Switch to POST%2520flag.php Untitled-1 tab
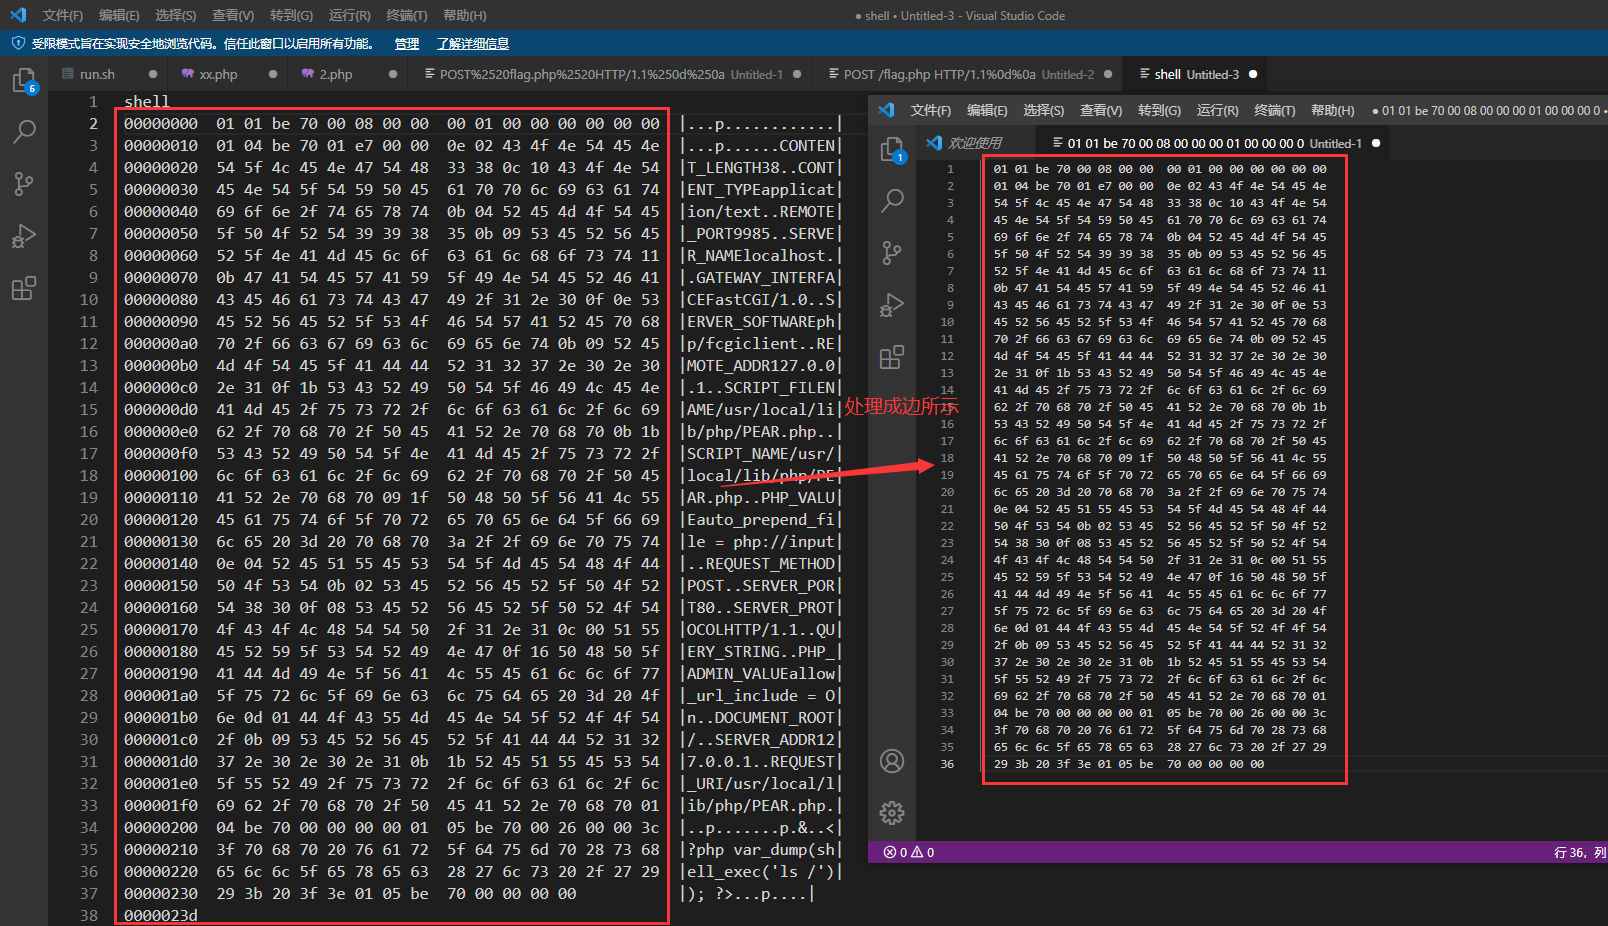 pos(610,74)
